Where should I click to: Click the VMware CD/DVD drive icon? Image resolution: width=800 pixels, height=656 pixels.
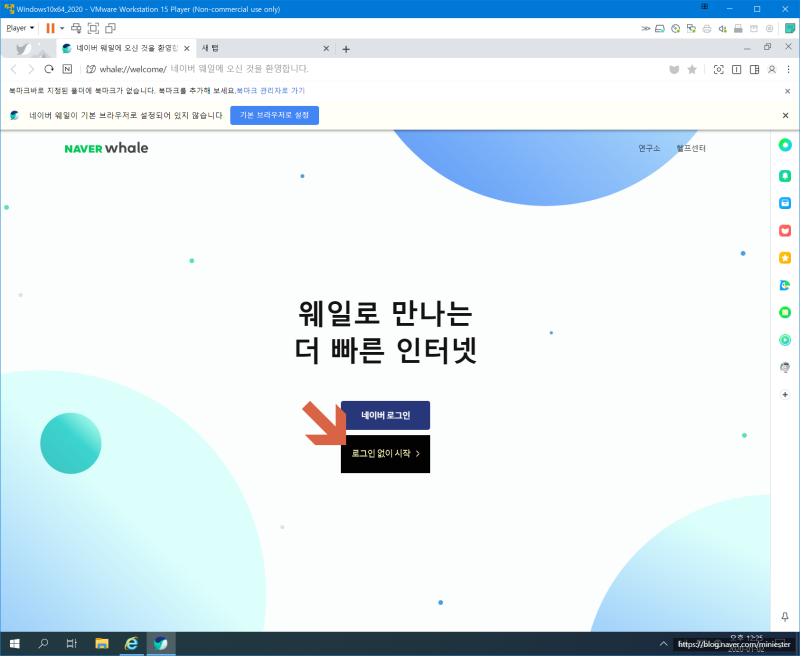[676, 29]
